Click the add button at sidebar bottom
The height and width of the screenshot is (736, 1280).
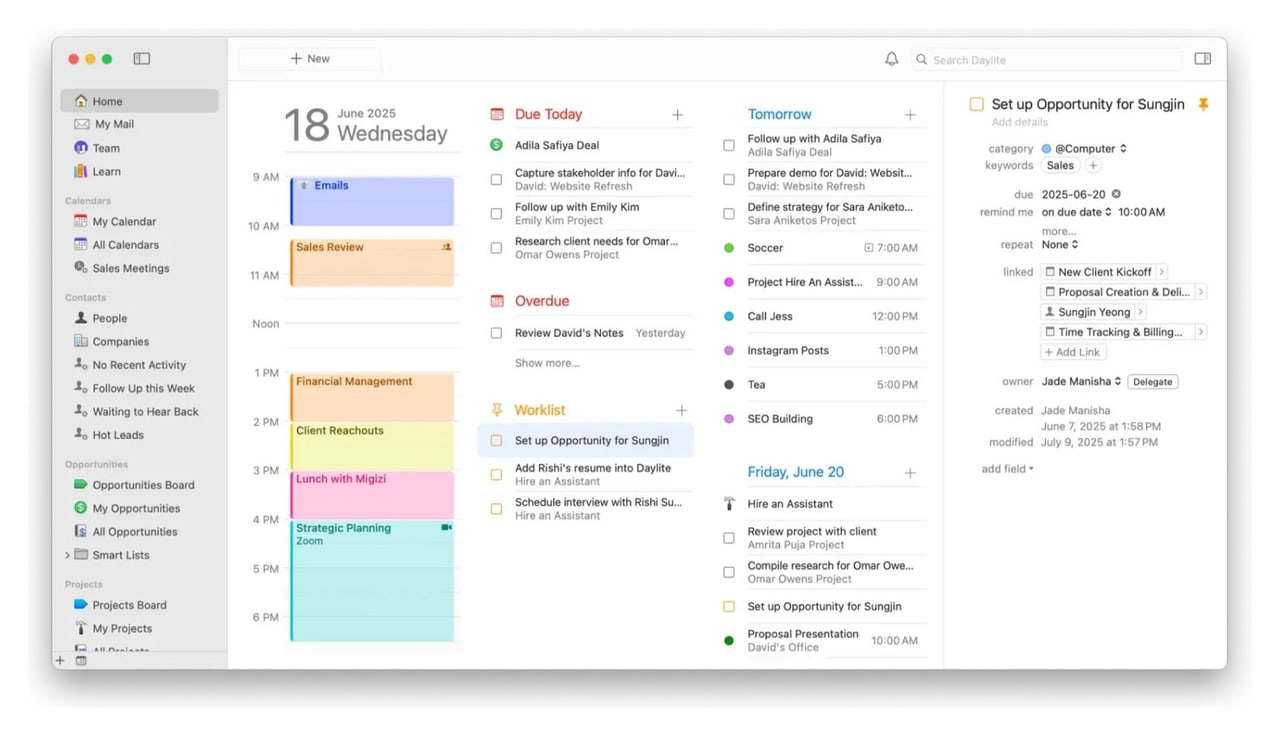coord(60,660)
